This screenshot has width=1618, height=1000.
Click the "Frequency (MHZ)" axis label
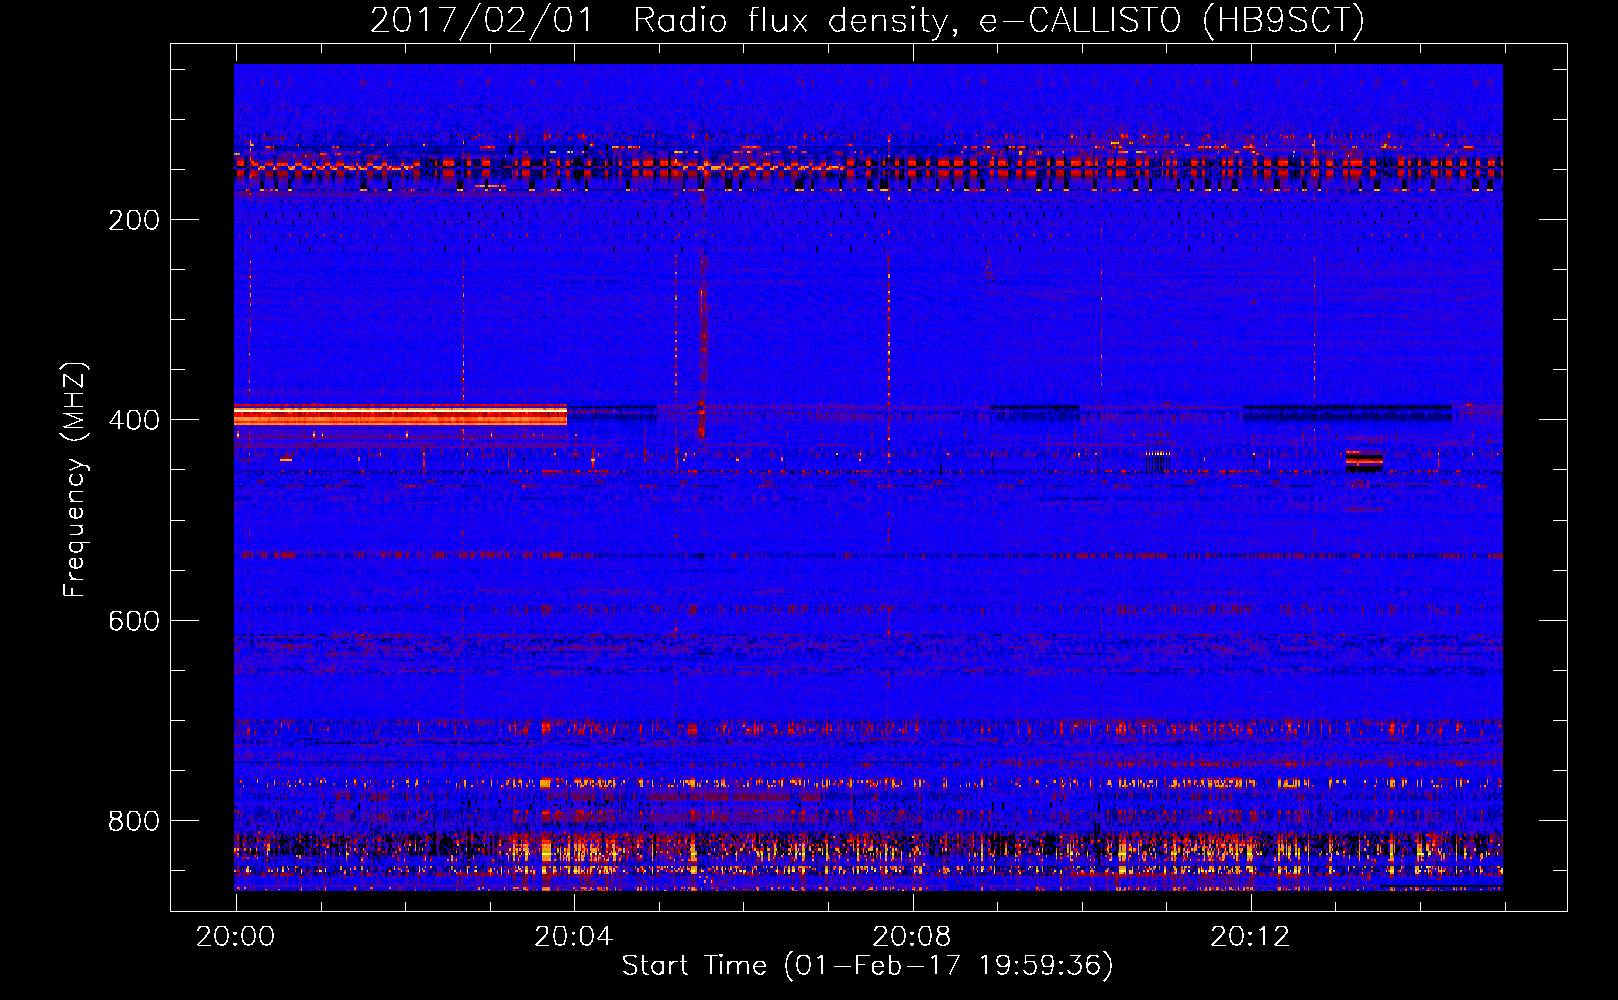coord(75,479)
